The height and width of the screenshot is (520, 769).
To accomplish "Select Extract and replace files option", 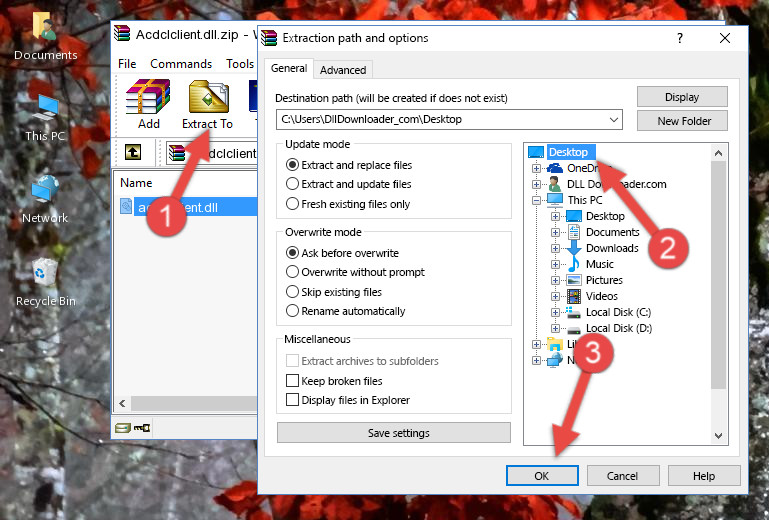I will pyautogui.click(x=349, y=165).
